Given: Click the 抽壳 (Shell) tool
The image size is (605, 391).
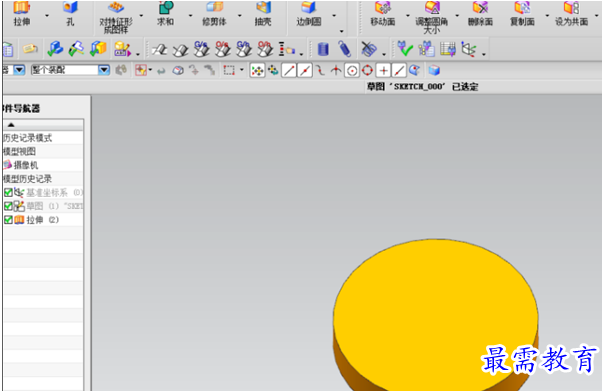Looking at the screenshot, I should coord(263,14).
